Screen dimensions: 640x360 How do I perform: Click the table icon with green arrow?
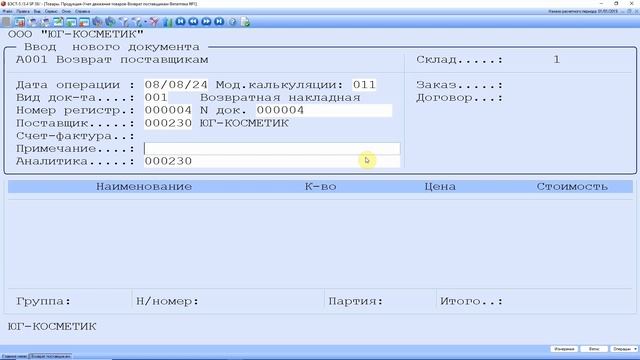tap(58, 22)
